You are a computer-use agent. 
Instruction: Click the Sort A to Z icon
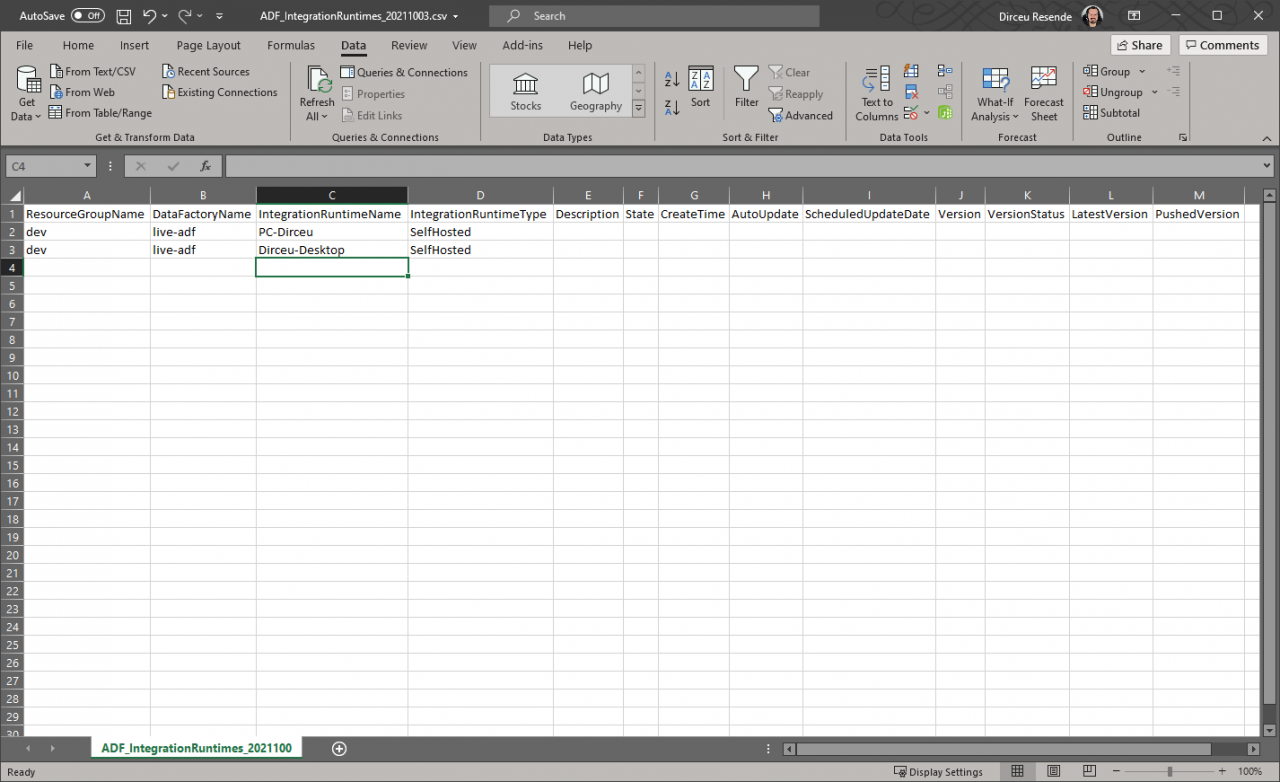pyautogui.click(x=672, y=80)
